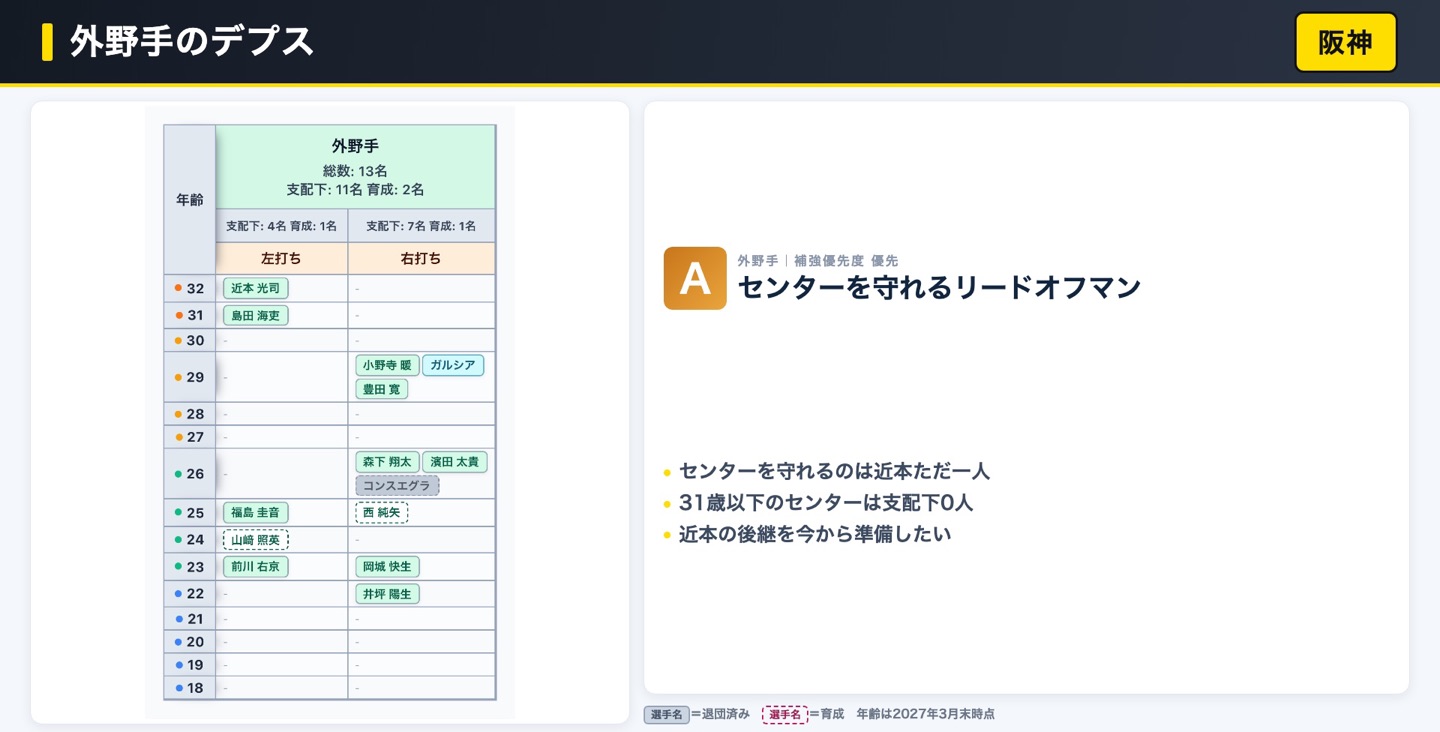
Task: Select player chip 近本 光司
Action: coord(256,288)
